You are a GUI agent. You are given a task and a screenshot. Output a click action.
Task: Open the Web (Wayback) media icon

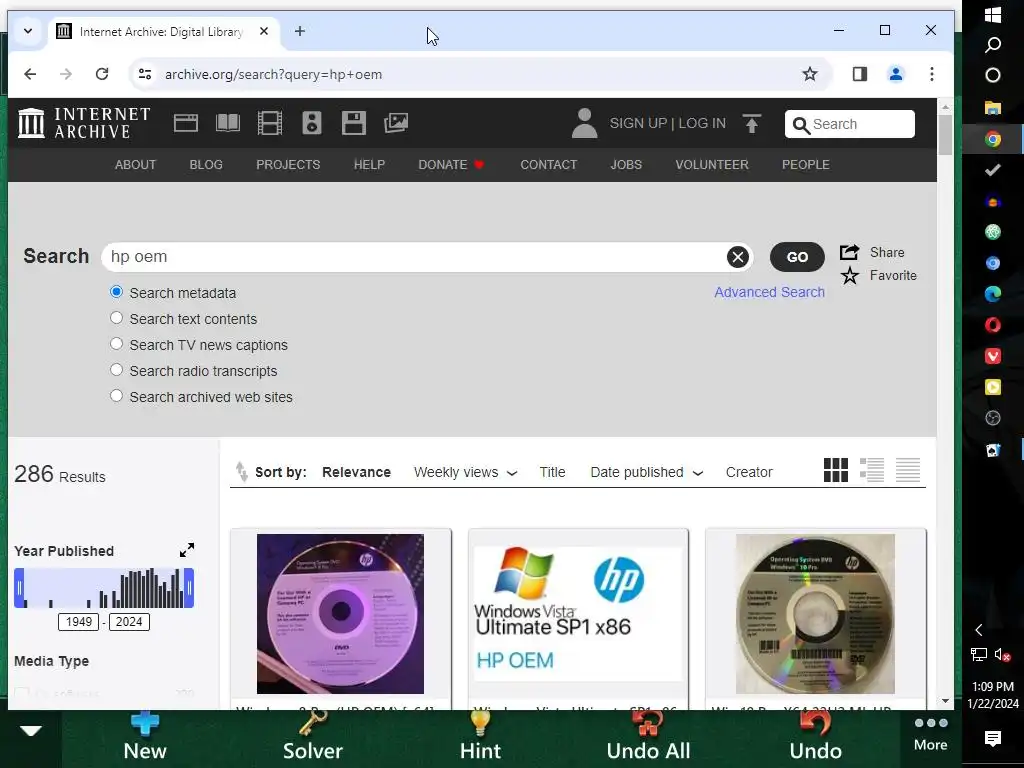tap(185, 123)
